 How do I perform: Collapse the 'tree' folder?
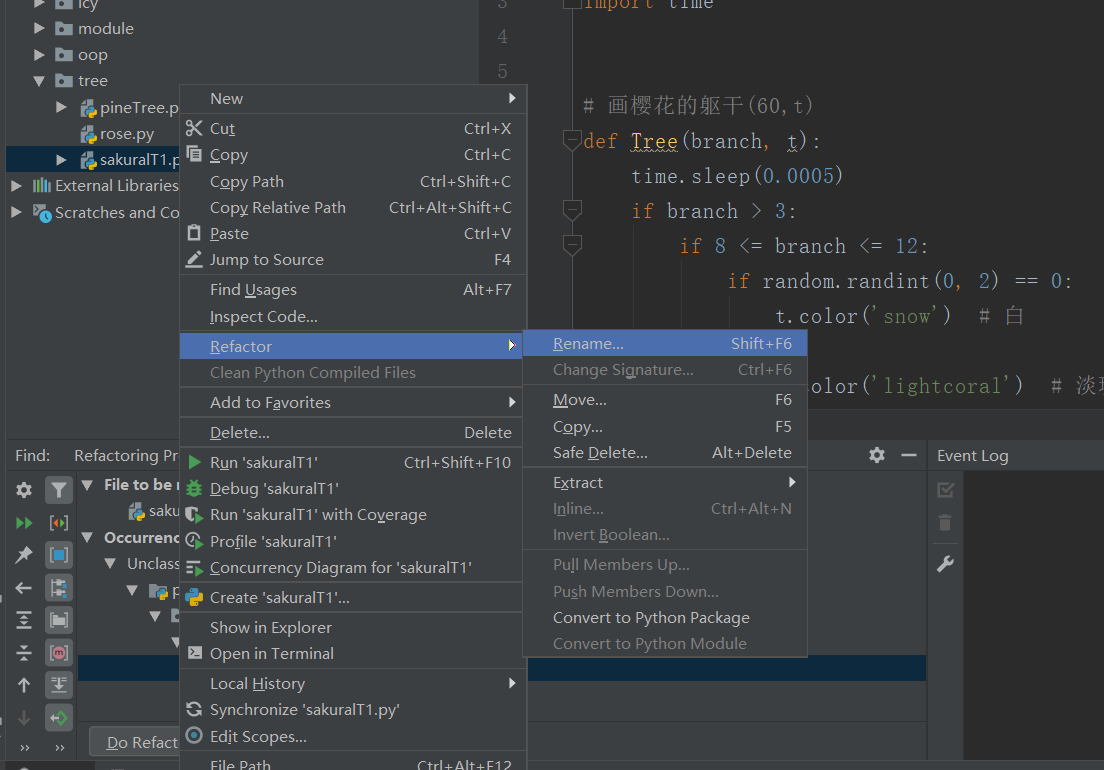point(39,81)
